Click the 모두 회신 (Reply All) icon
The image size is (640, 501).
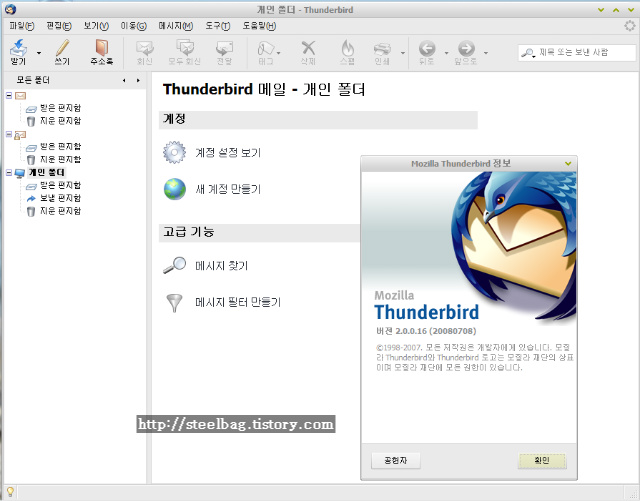tap(184, 48)
